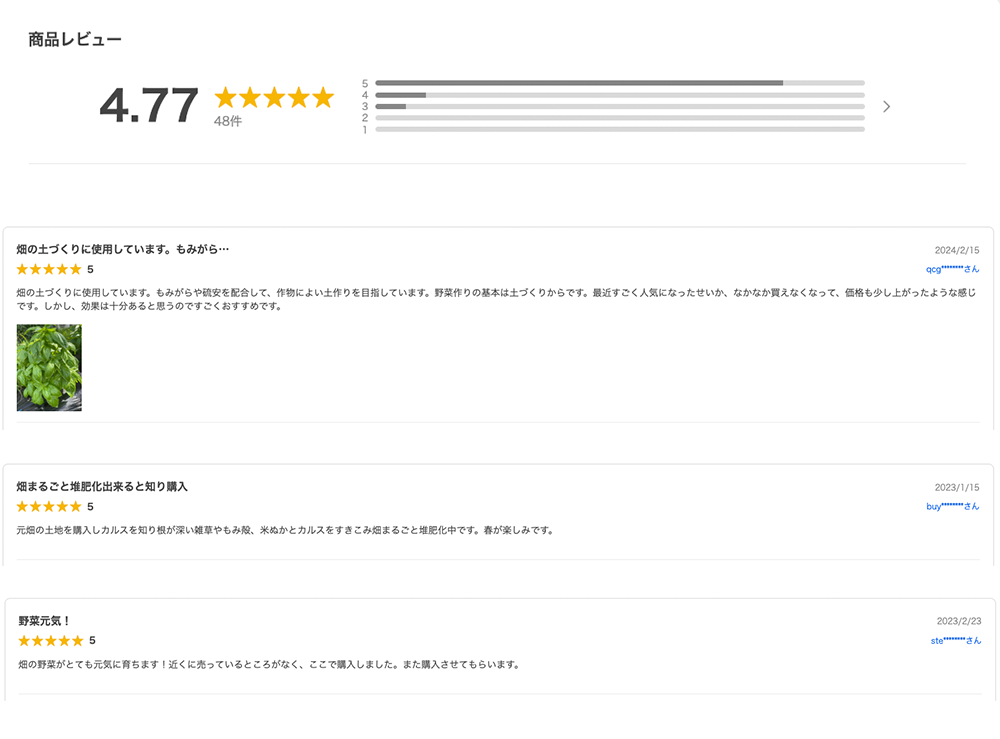Viewport: 1000px width, 739px height.
Task: Open reviewer buy******** さん profile
Action: point(952,506)
